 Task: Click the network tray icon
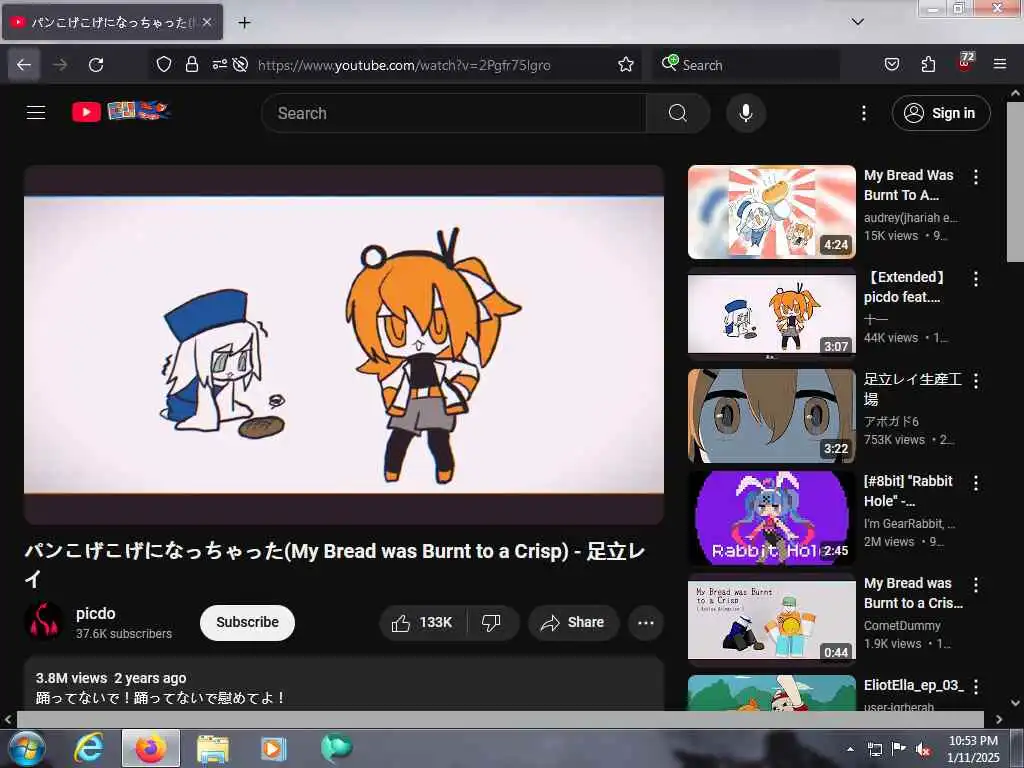875,749
